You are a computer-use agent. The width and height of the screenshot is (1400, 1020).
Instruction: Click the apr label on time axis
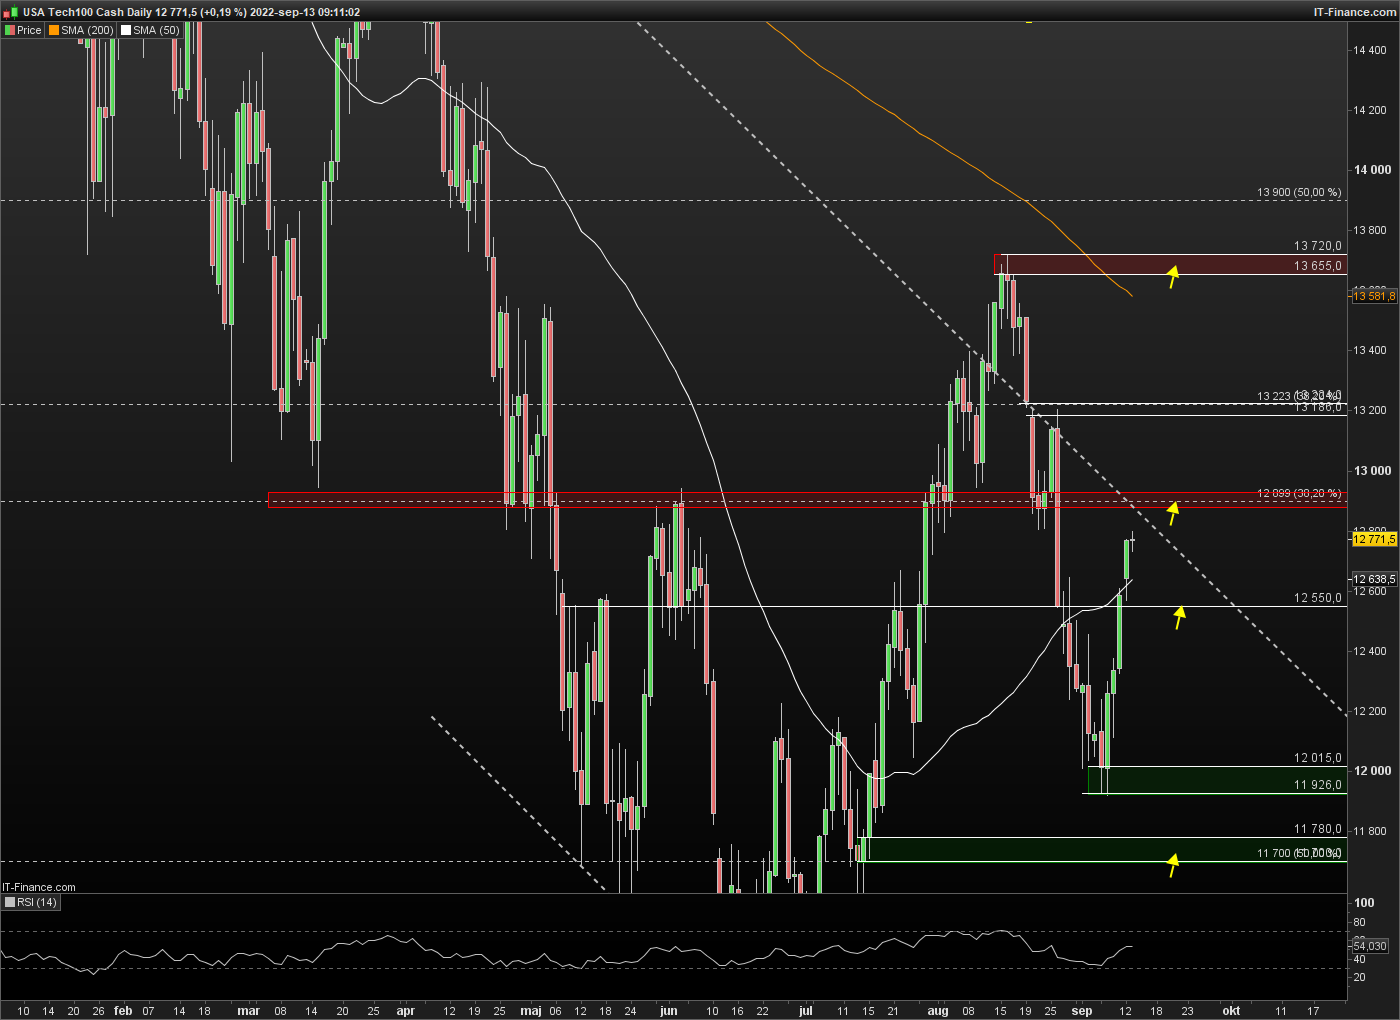pyautogui.click(x=405, y=1011)
